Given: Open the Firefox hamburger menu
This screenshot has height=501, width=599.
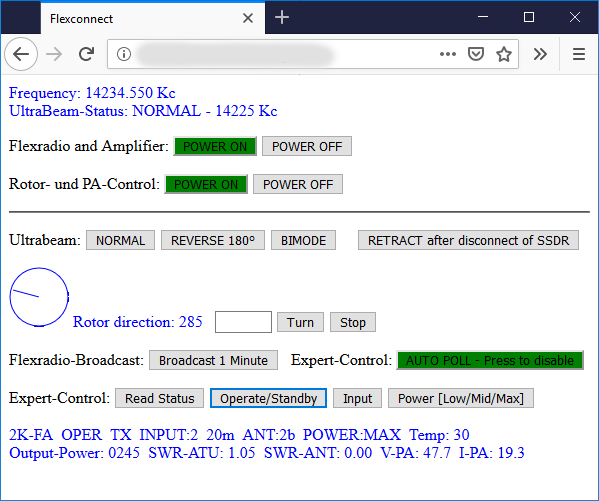Looking at the screenshot, I should (579, 54).
